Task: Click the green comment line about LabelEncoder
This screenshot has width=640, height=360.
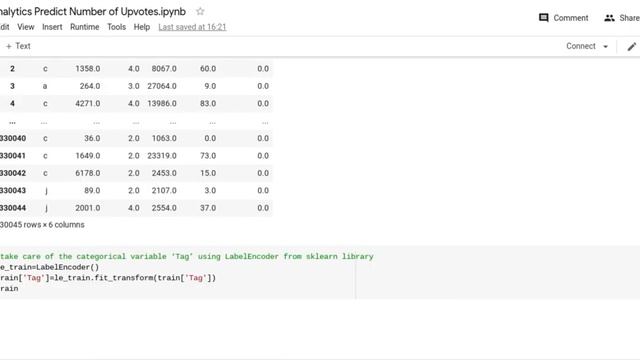Action: click(187, 257)
